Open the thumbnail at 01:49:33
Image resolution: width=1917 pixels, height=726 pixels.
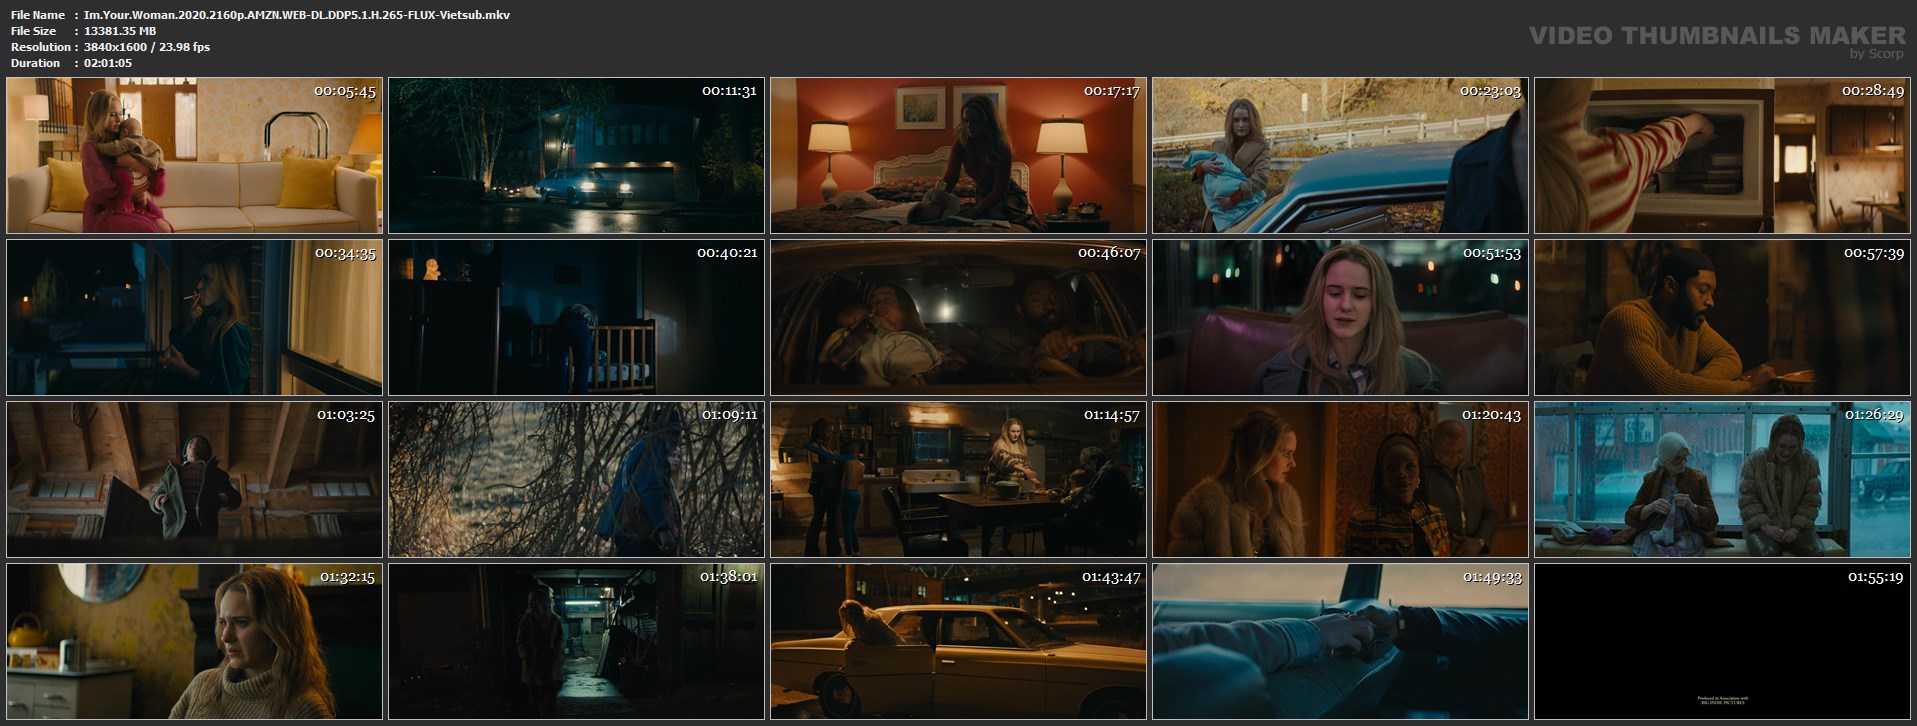point(1340,642)
